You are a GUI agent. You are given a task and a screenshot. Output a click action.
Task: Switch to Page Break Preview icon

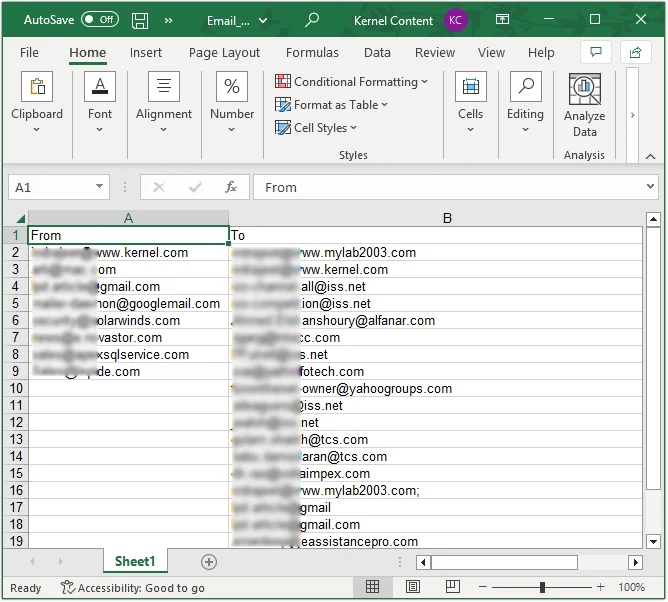pyautogui.click(x=452, y=587)
